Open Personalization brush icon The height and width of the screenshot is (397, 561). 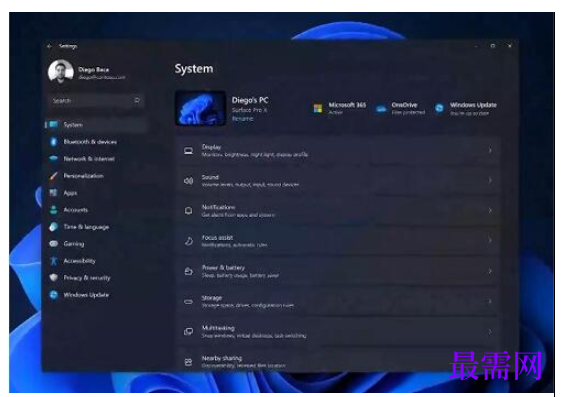point(53,176)
